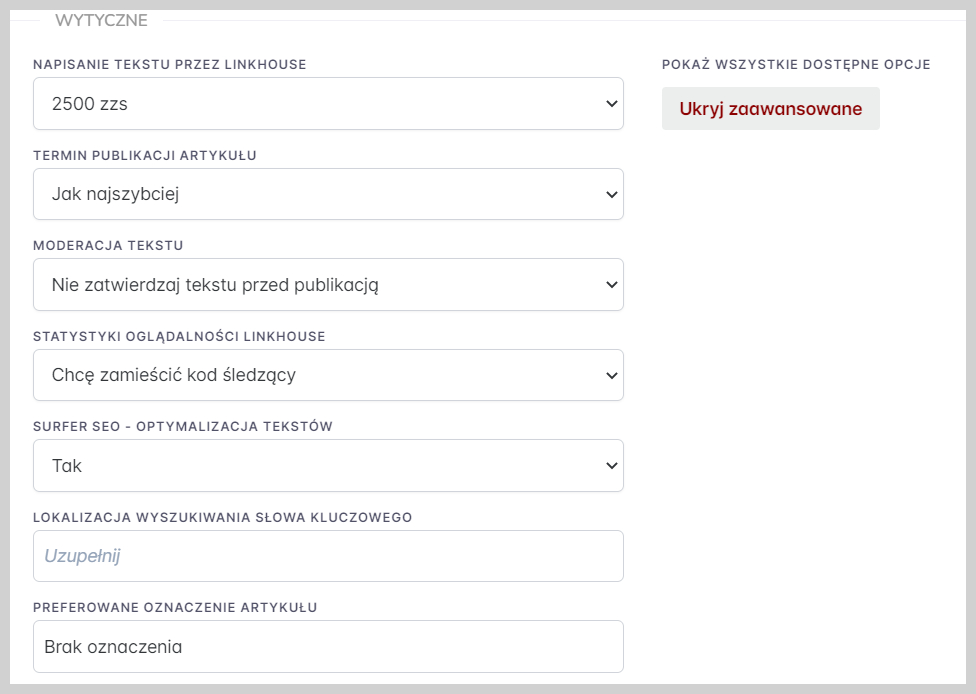Image resolution: width=976 pixels, height=694 pixels.
Task: Click the 'Preferowane oznaczenie artykułu' label
Action: point(176,608)
